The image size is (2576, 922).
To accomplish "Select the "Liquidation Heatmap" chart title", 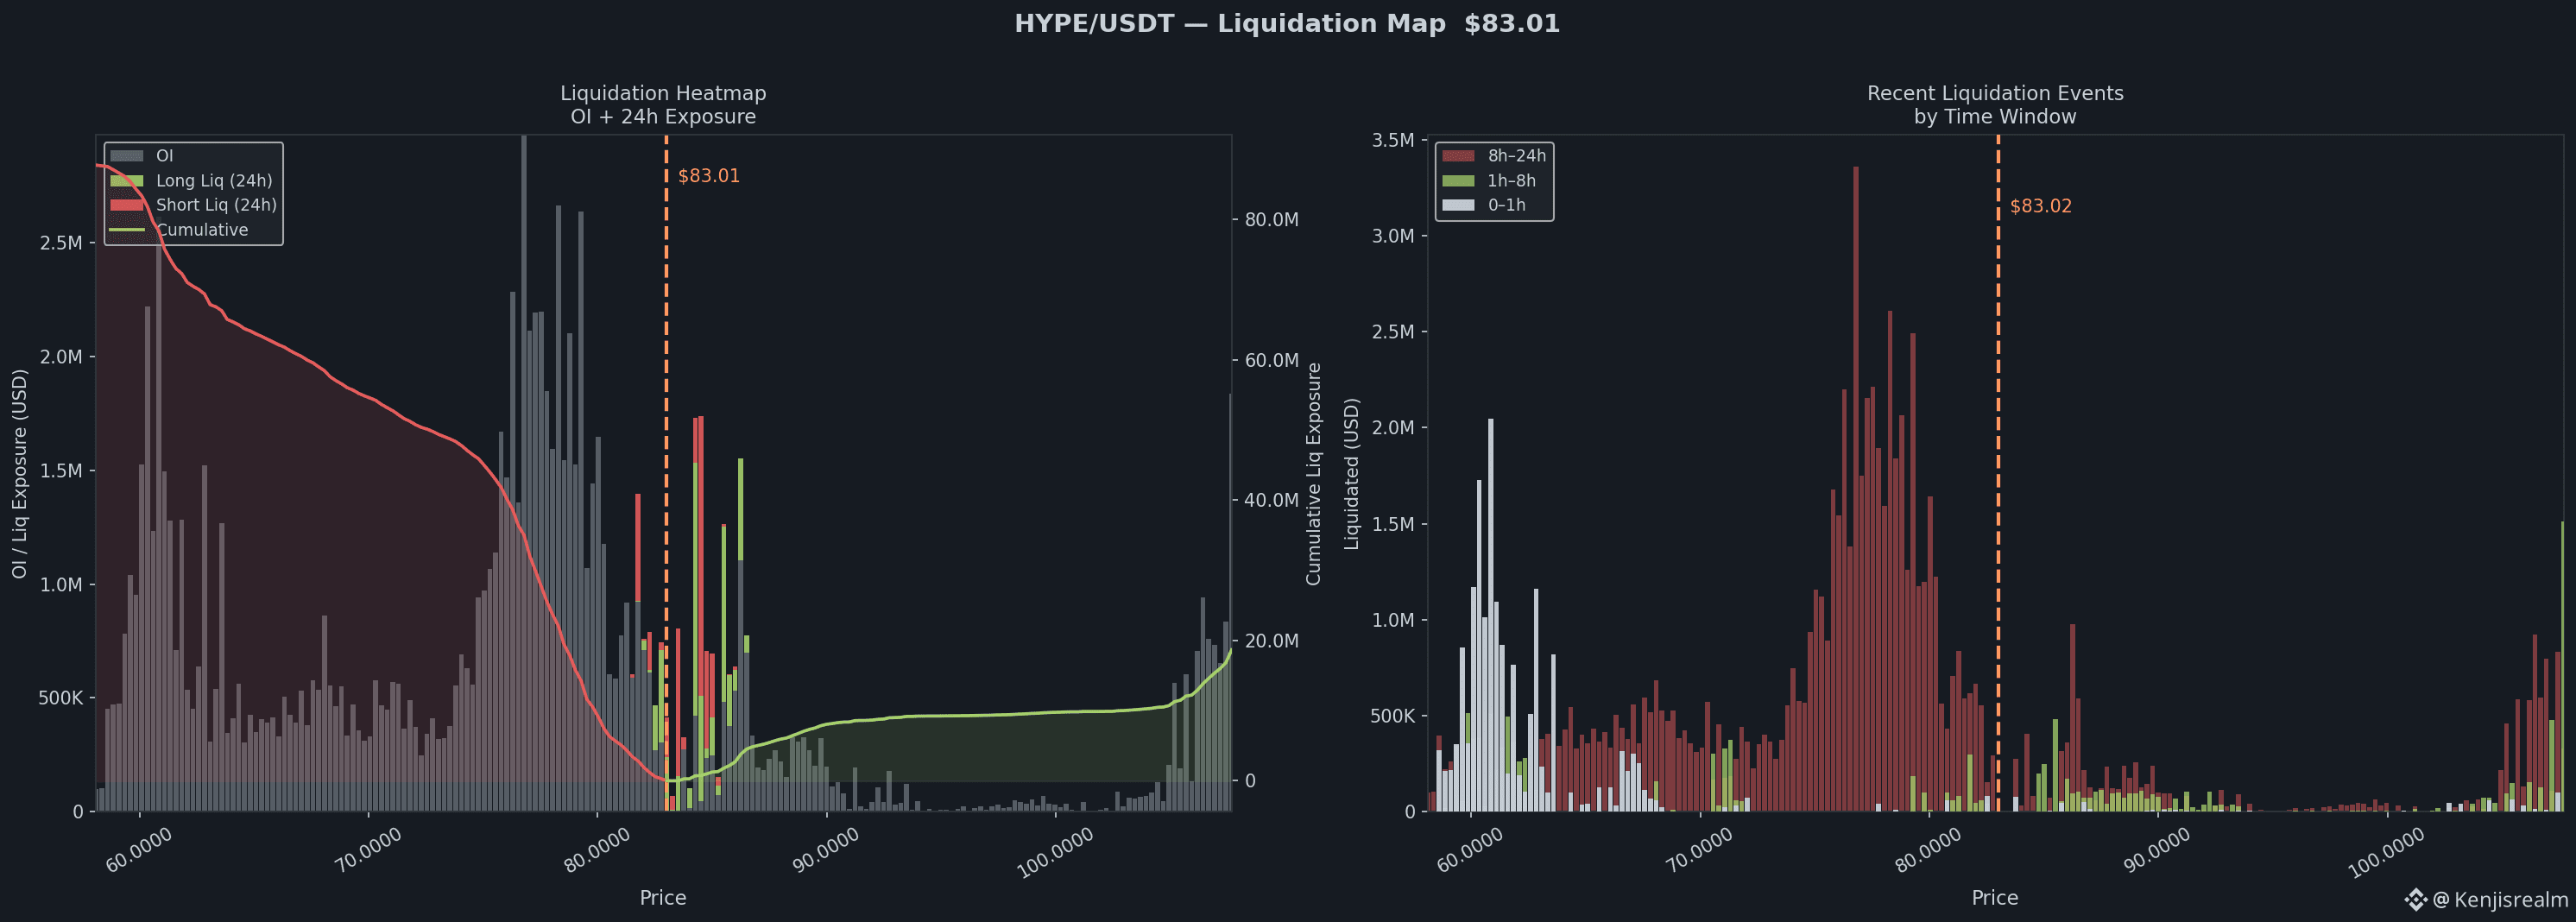I will tap(663, 93).
